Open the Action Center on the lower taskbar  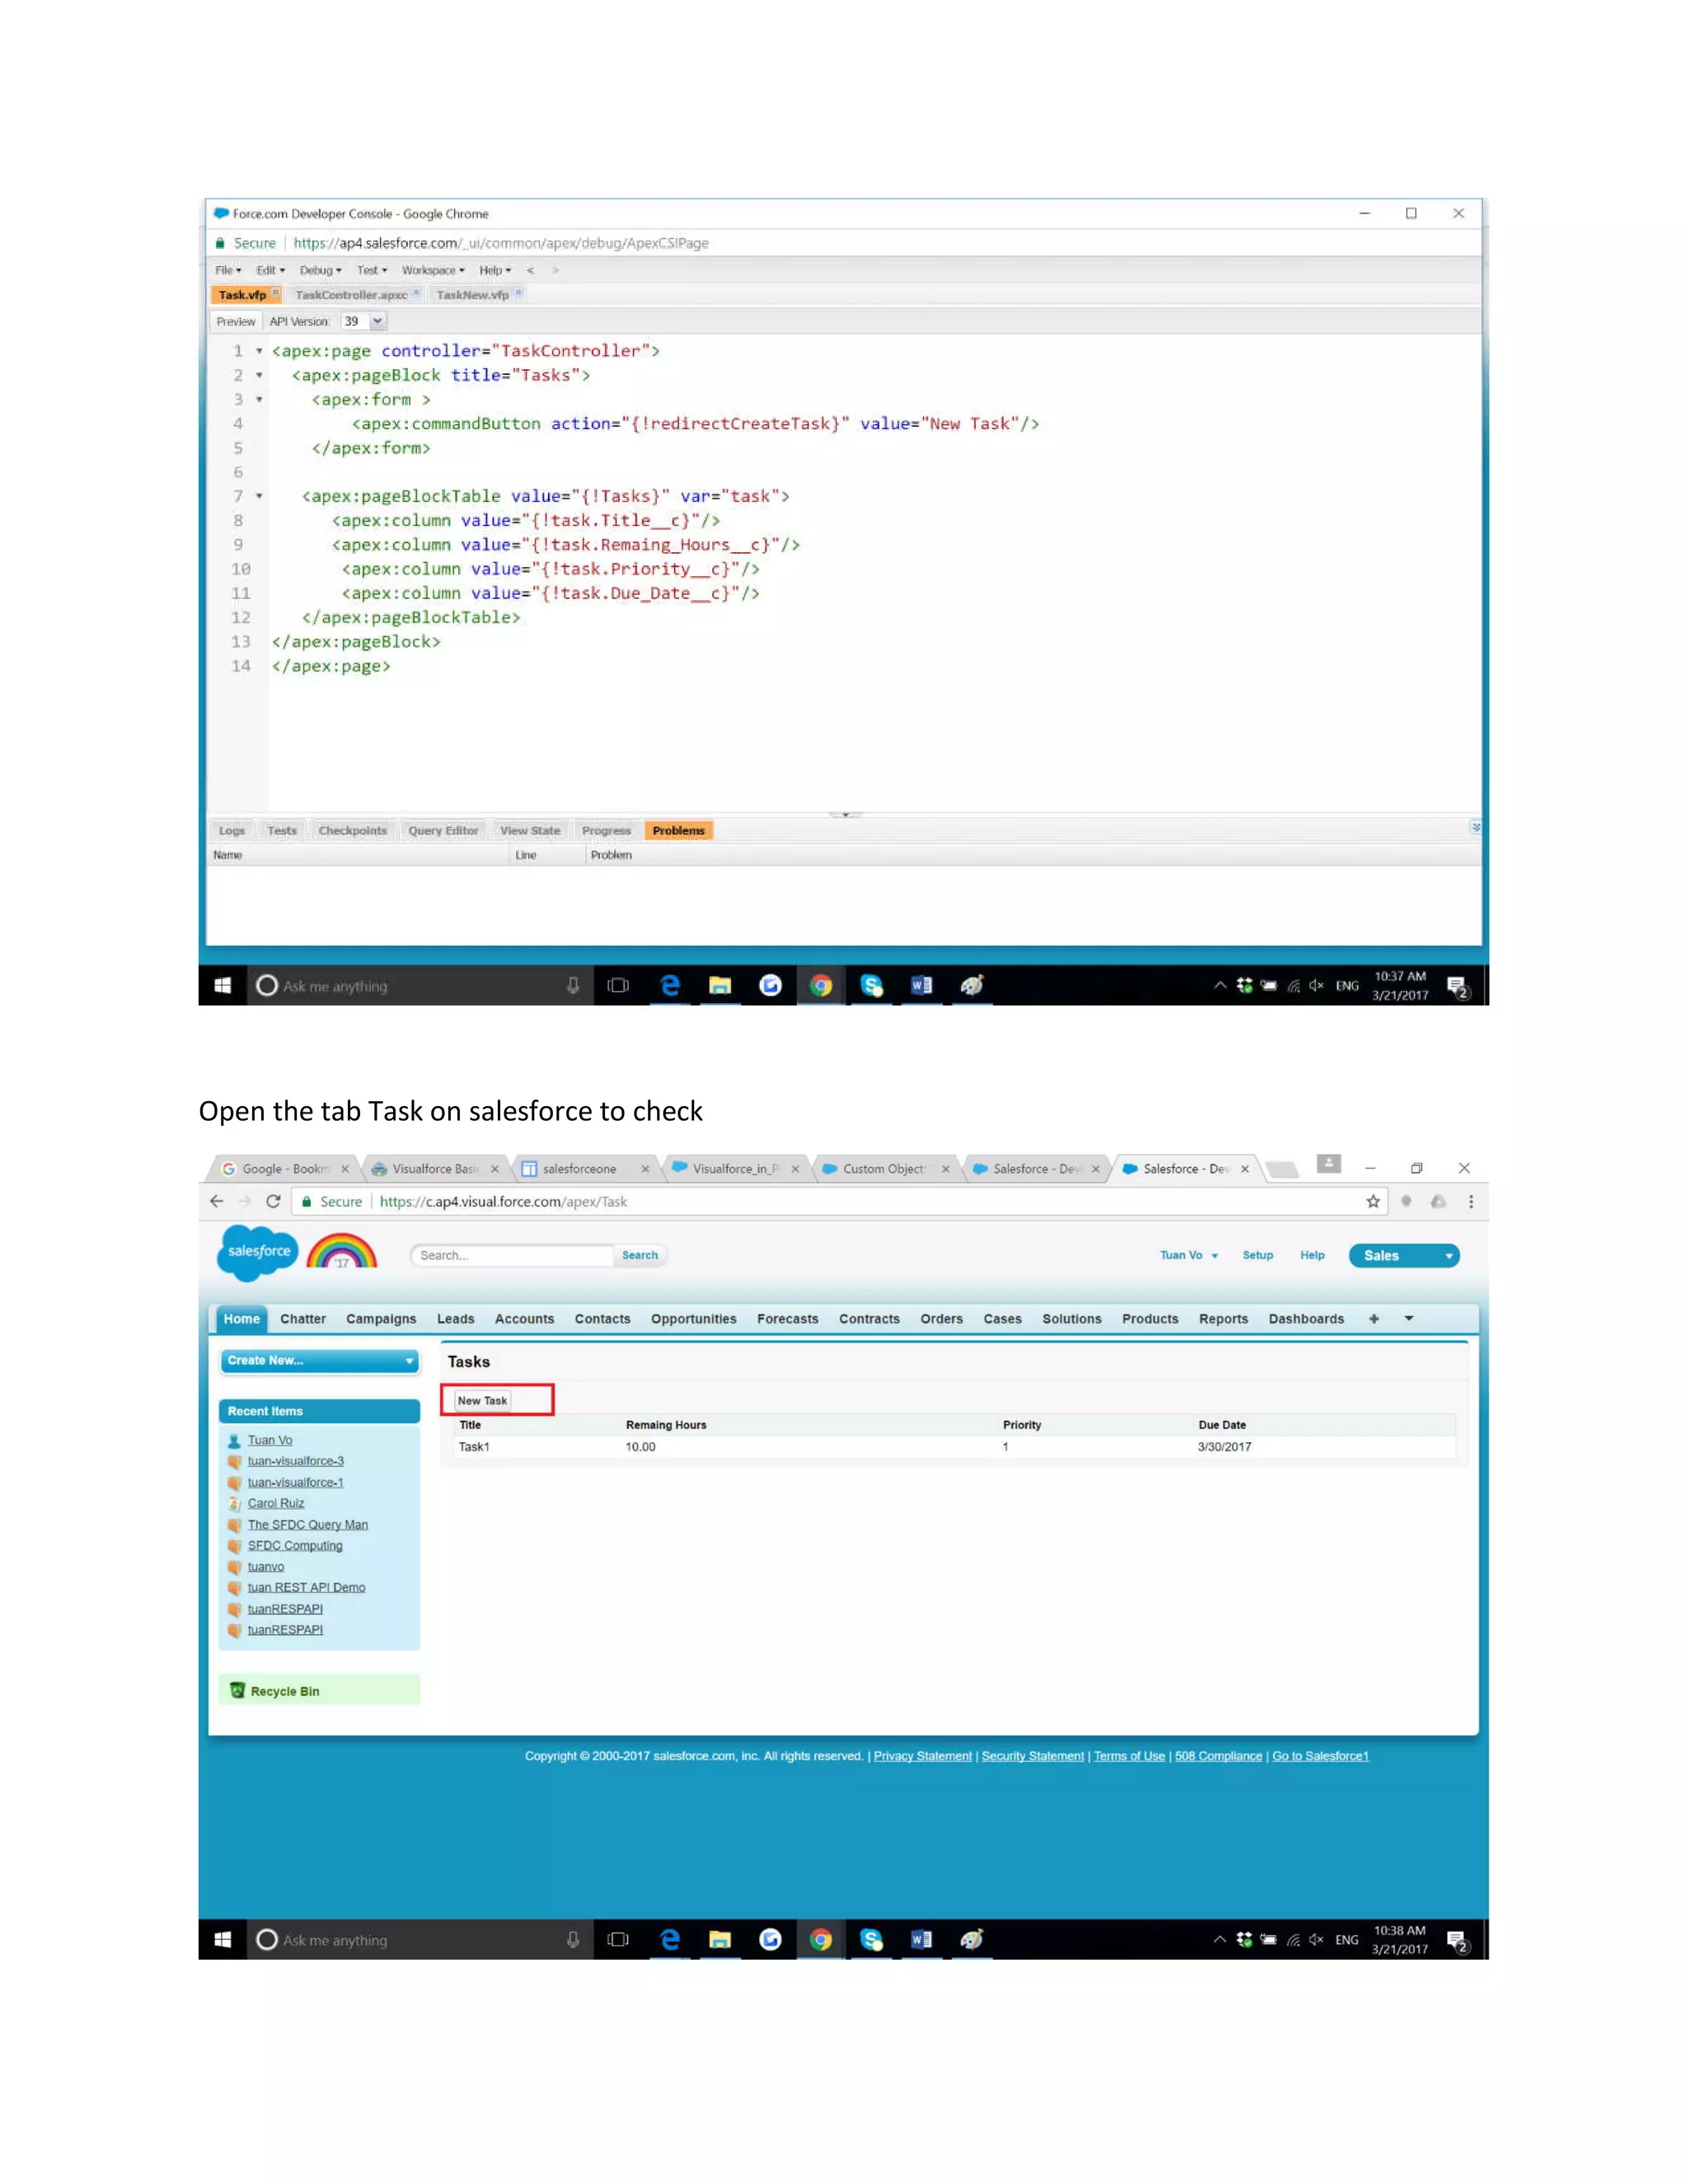tap(1458, 1941)
